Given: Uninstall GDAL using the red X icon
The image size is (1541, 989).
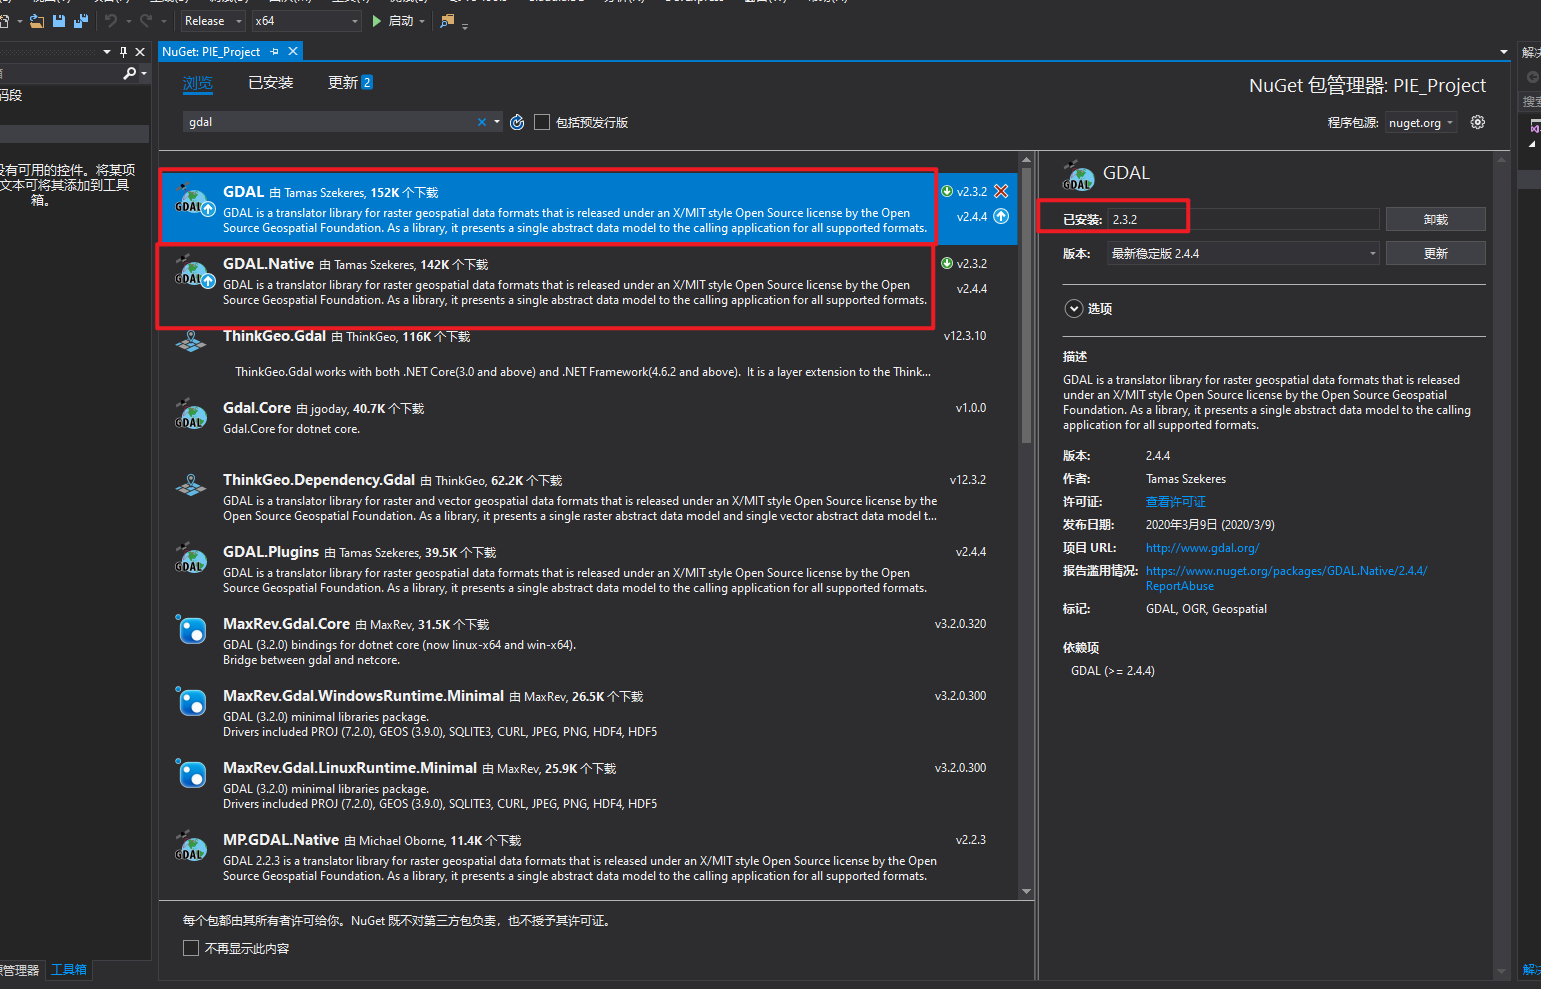Looking at the screenshot, I should (x=1001, y=191).
